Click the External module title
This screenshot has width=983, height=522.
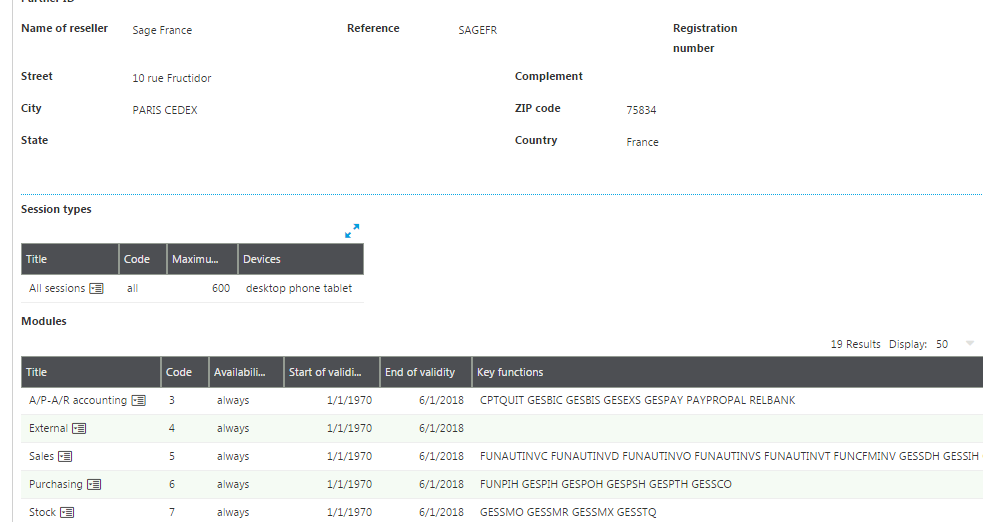coord(48,429)
